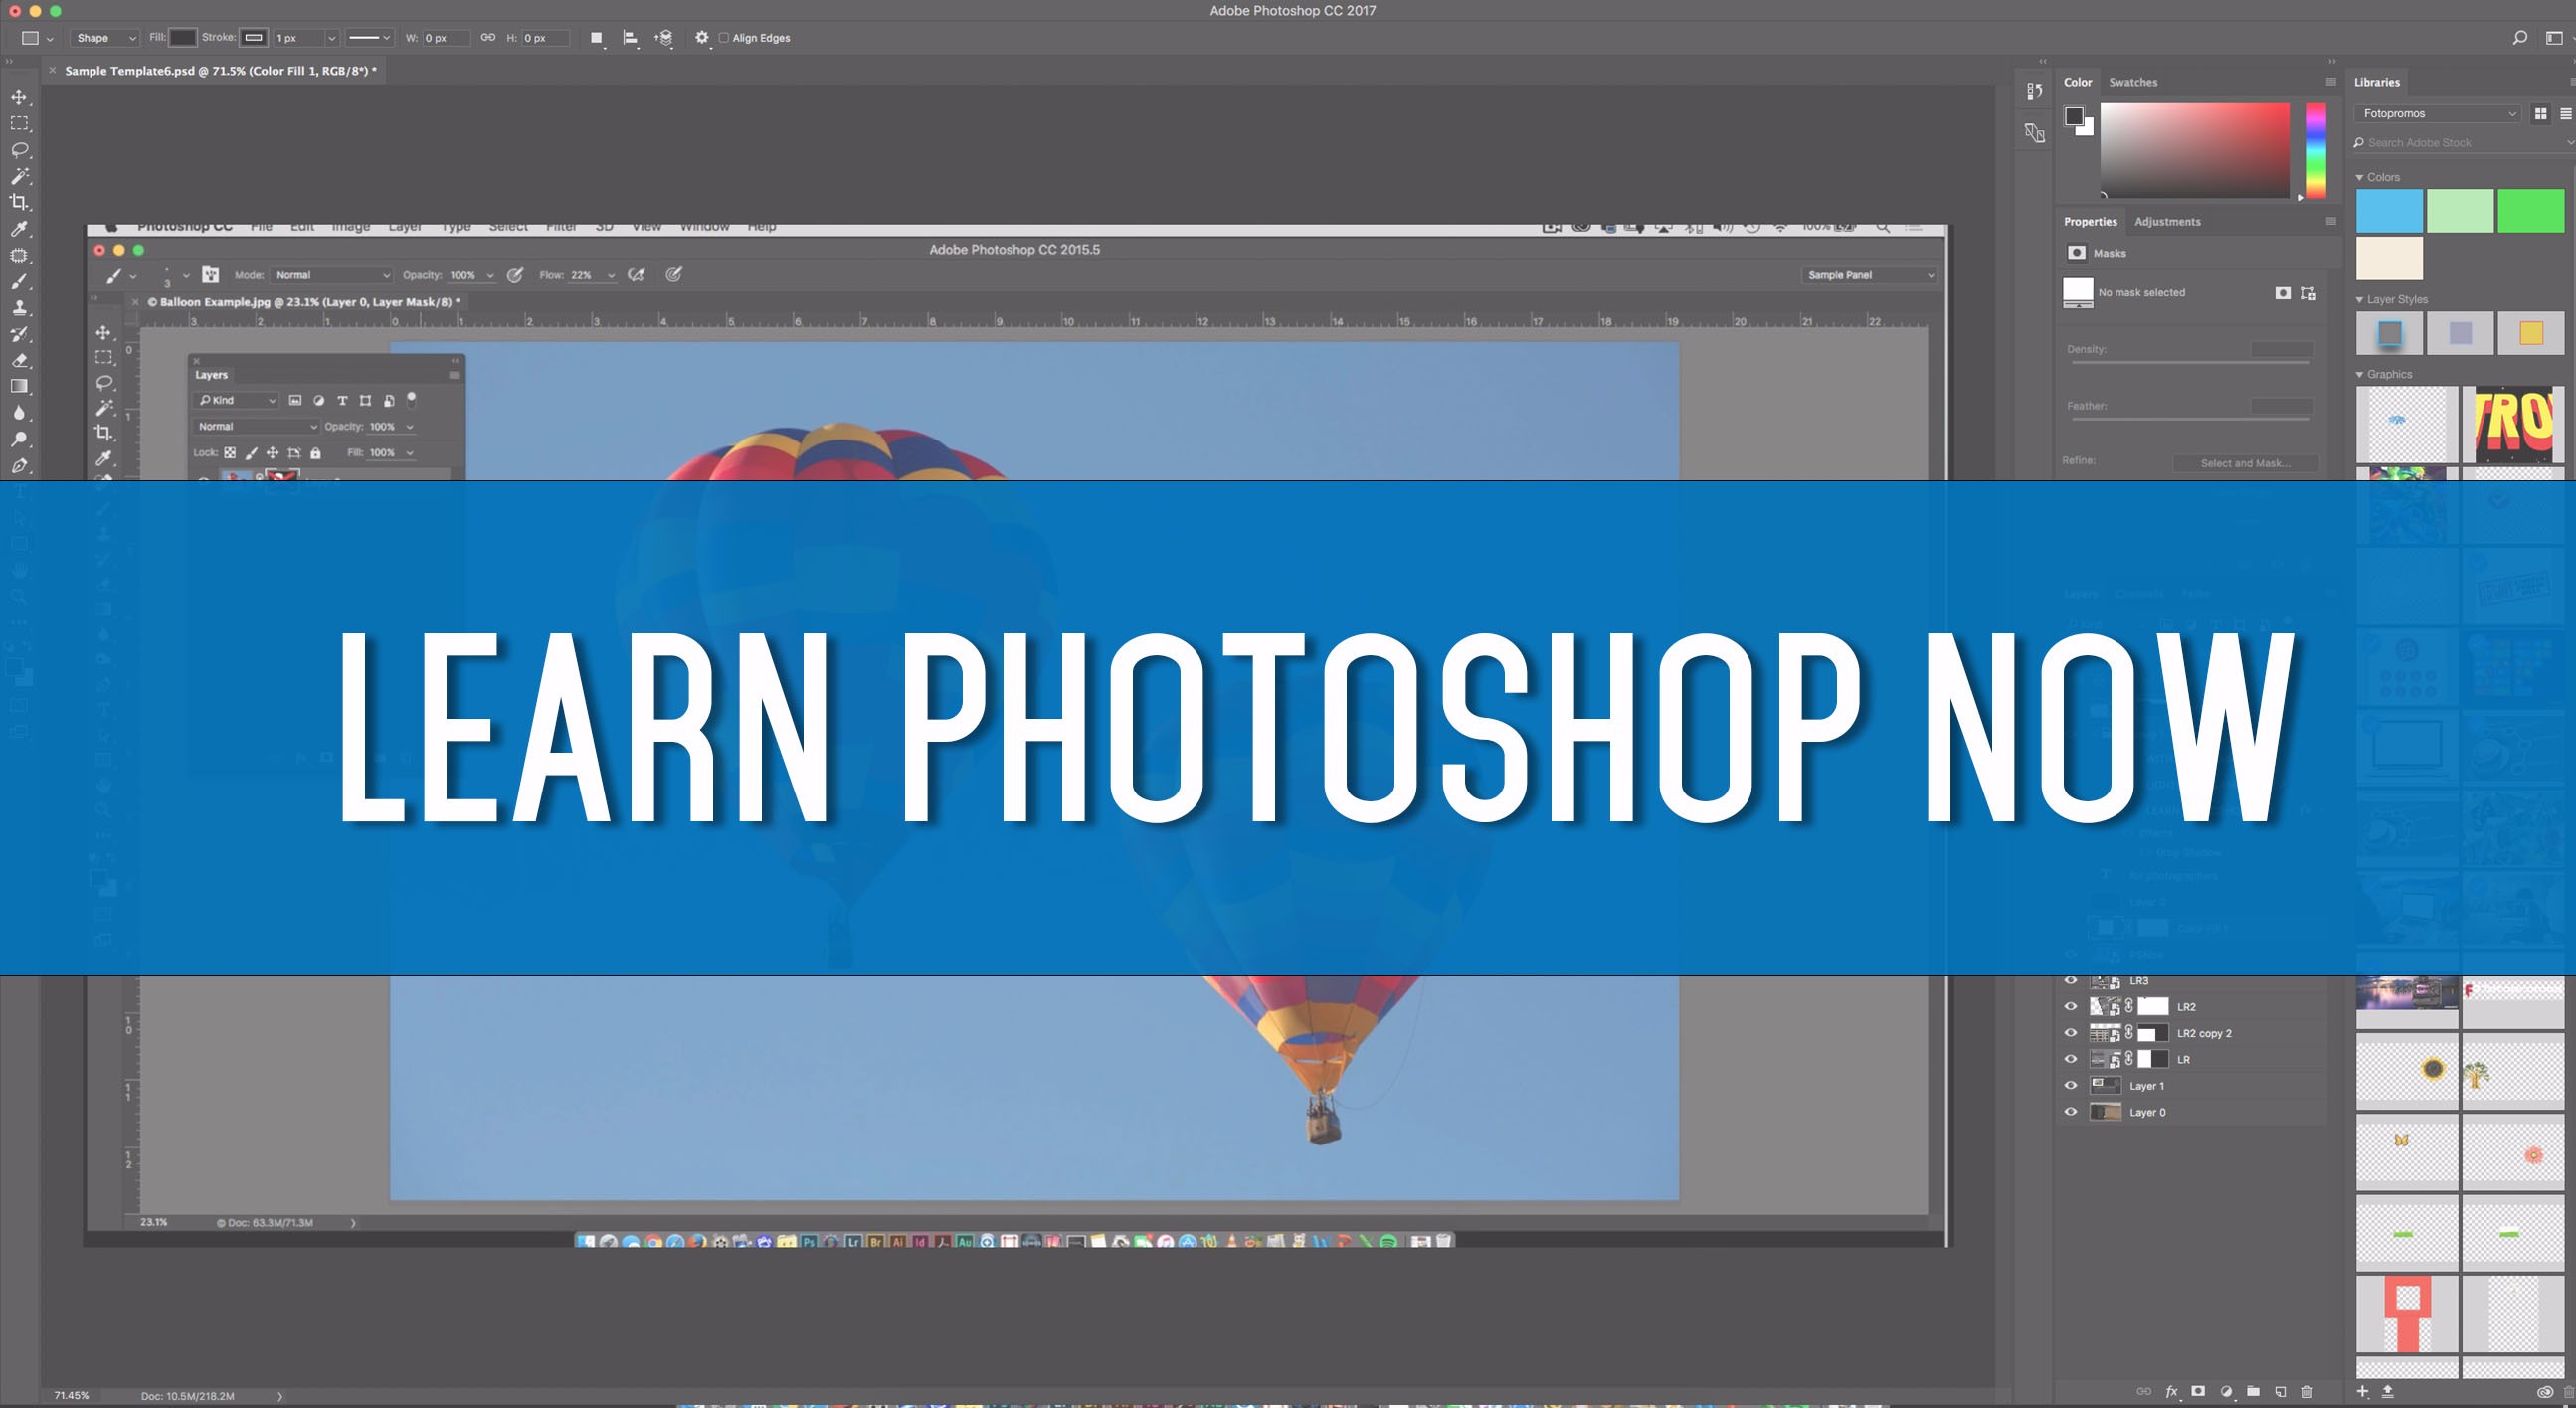
Task: Hide the LR2 layer
Action: pyautogui.click(x=2071, y=1007)
